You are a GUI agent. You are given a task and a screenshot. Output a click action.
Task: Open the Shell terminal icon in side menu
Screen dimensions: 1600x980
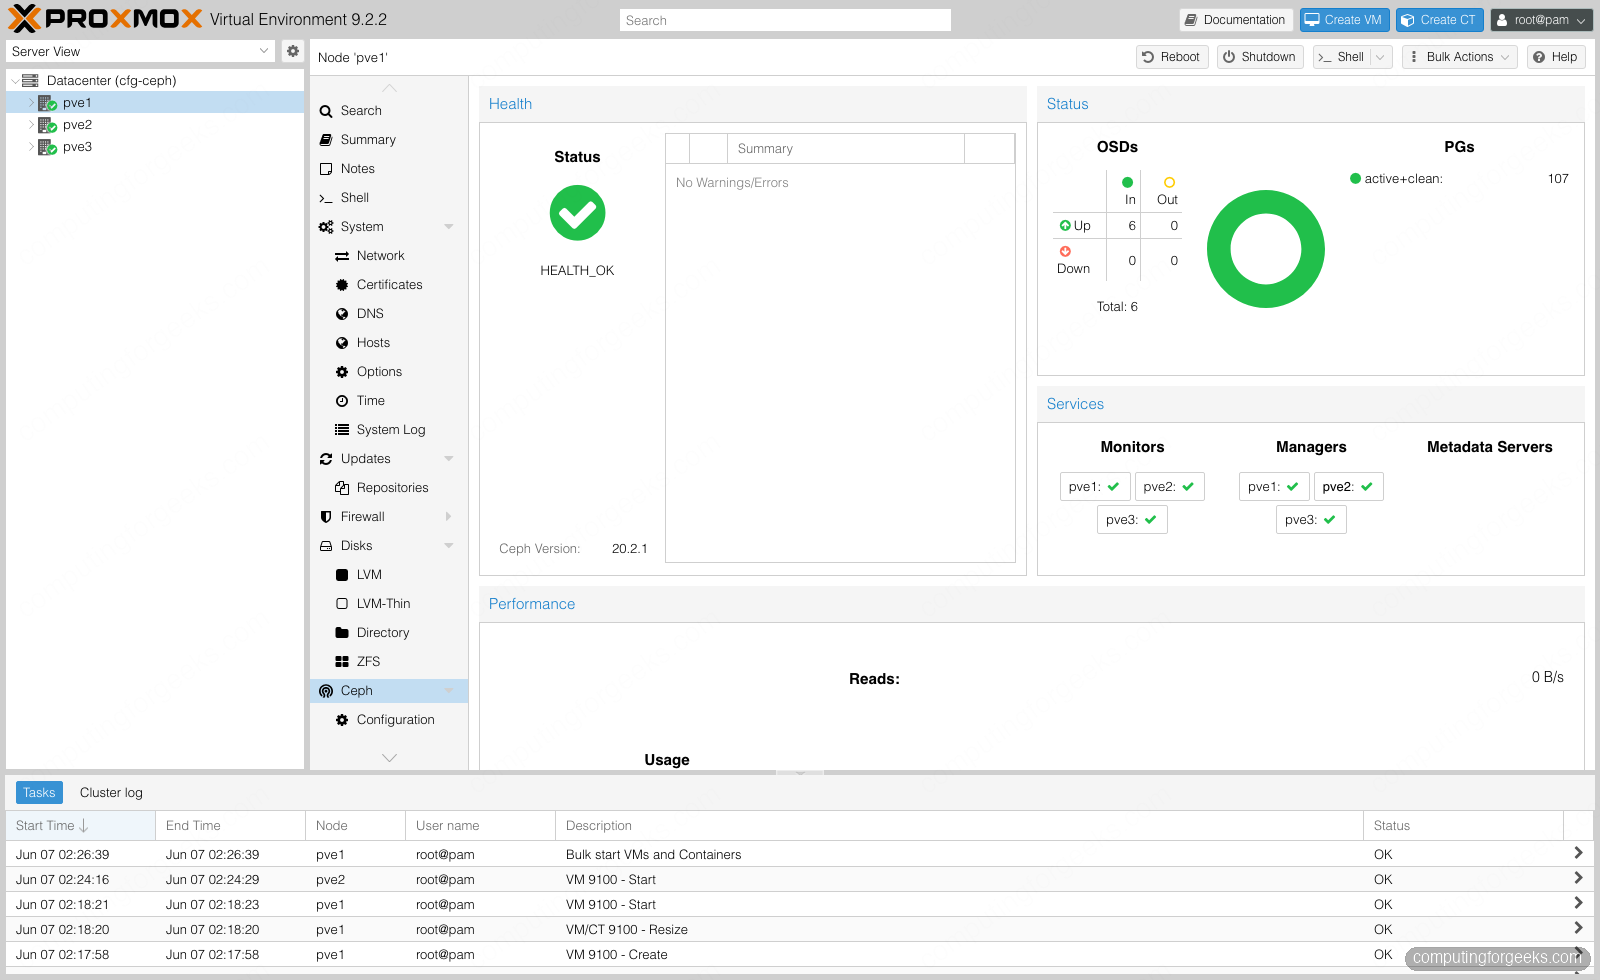(326, 198)
